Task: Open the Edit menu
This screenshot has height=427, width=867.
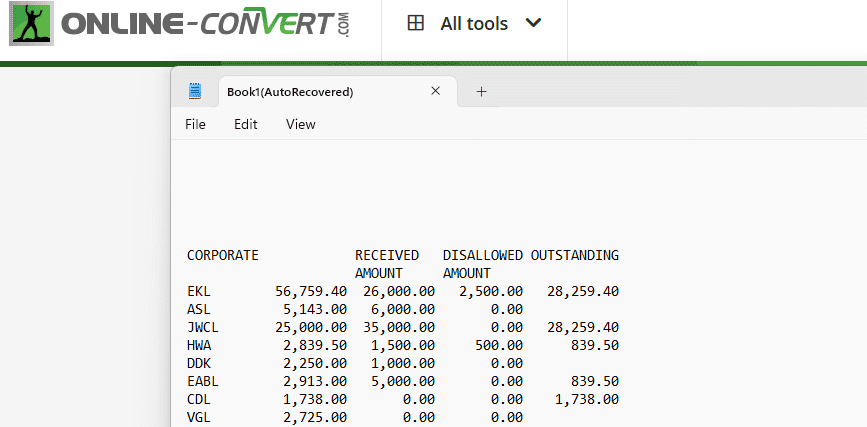Action: click(x=245, y=124)
